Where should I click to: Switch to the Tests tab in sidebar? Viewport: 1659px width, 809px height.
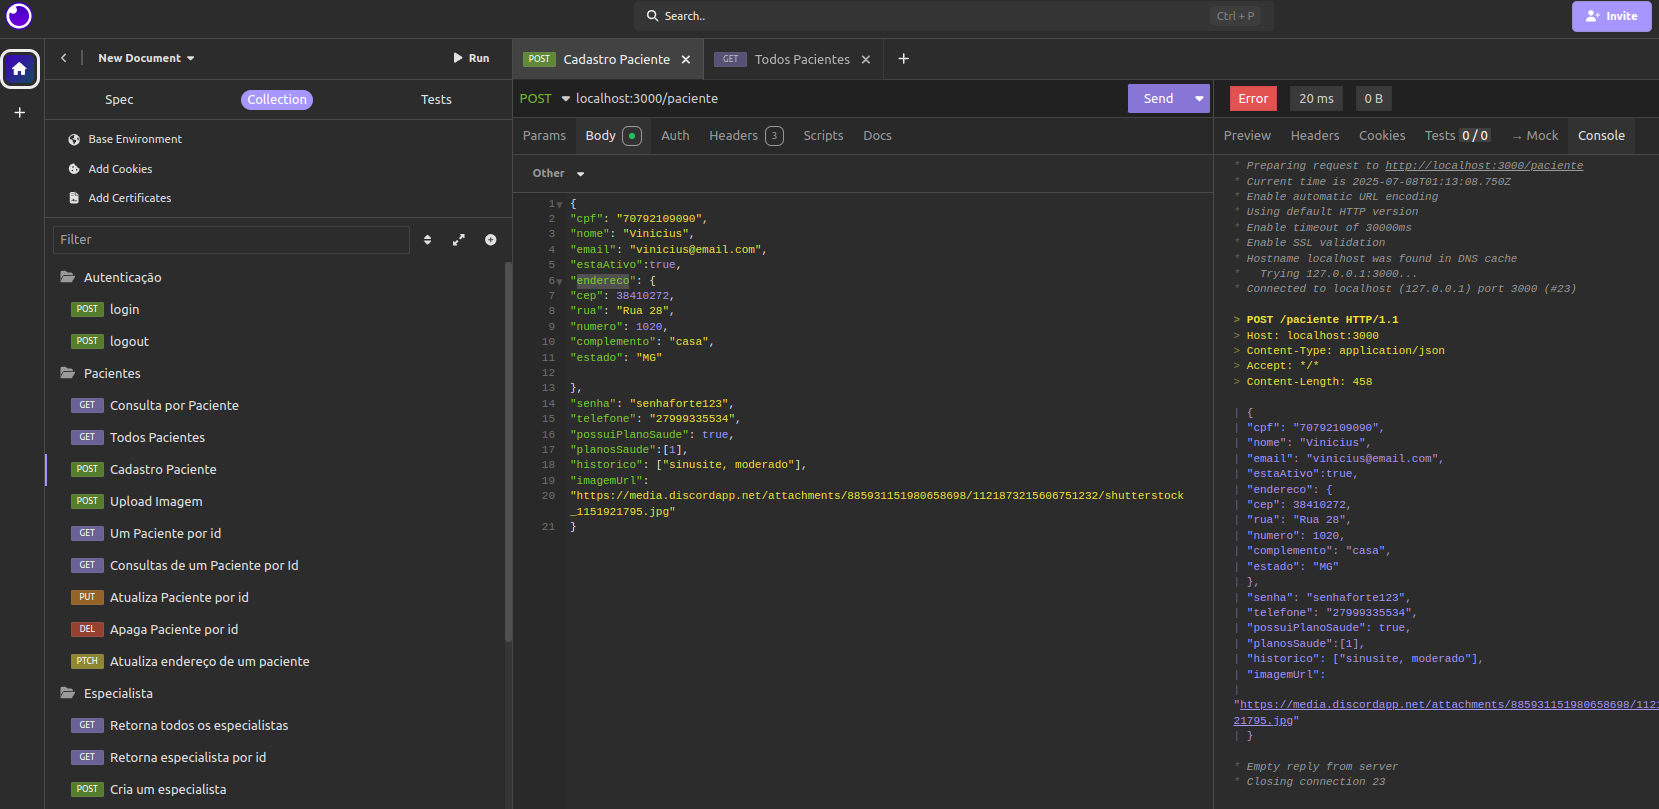pyautogui.click(x=436, y=100)
